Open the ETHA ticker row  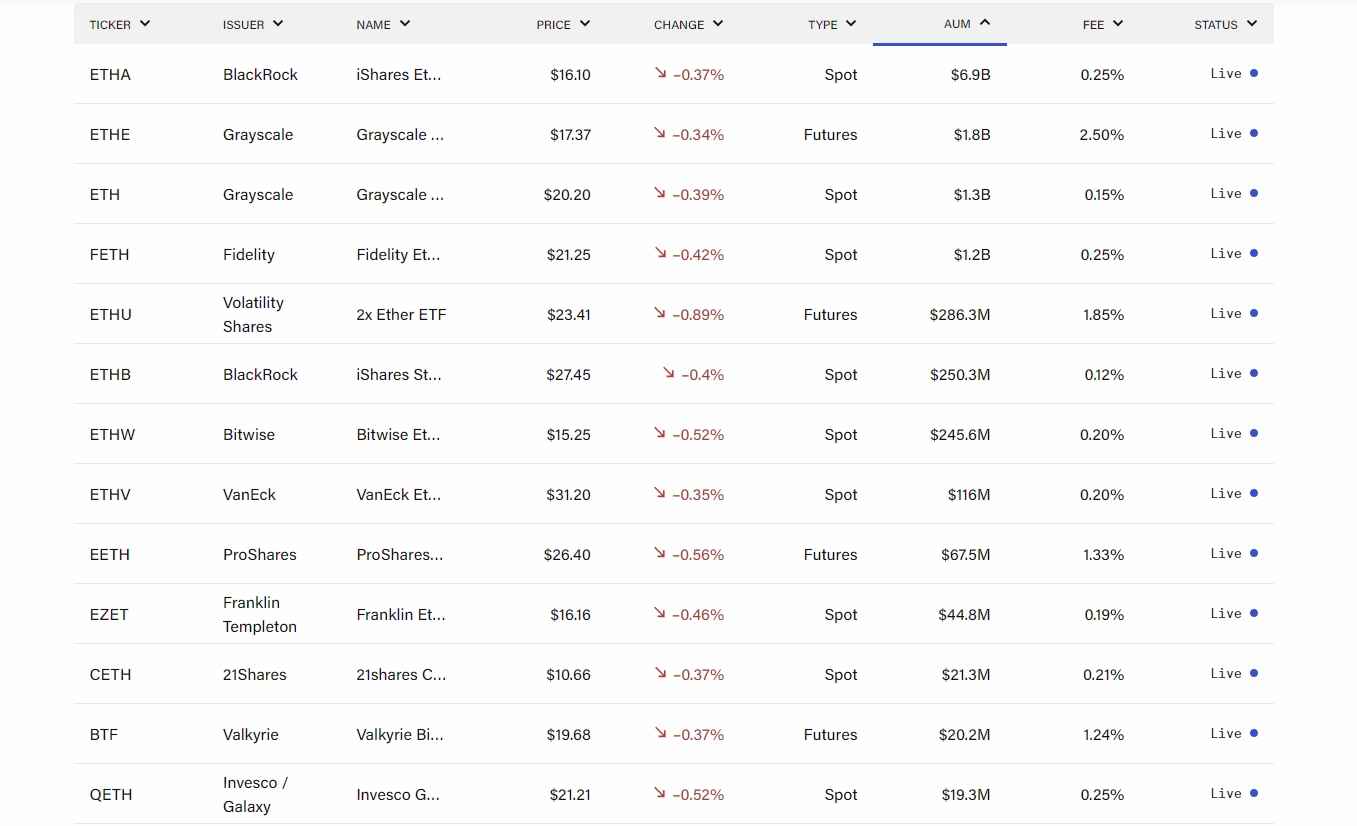[x=110, y=75]
